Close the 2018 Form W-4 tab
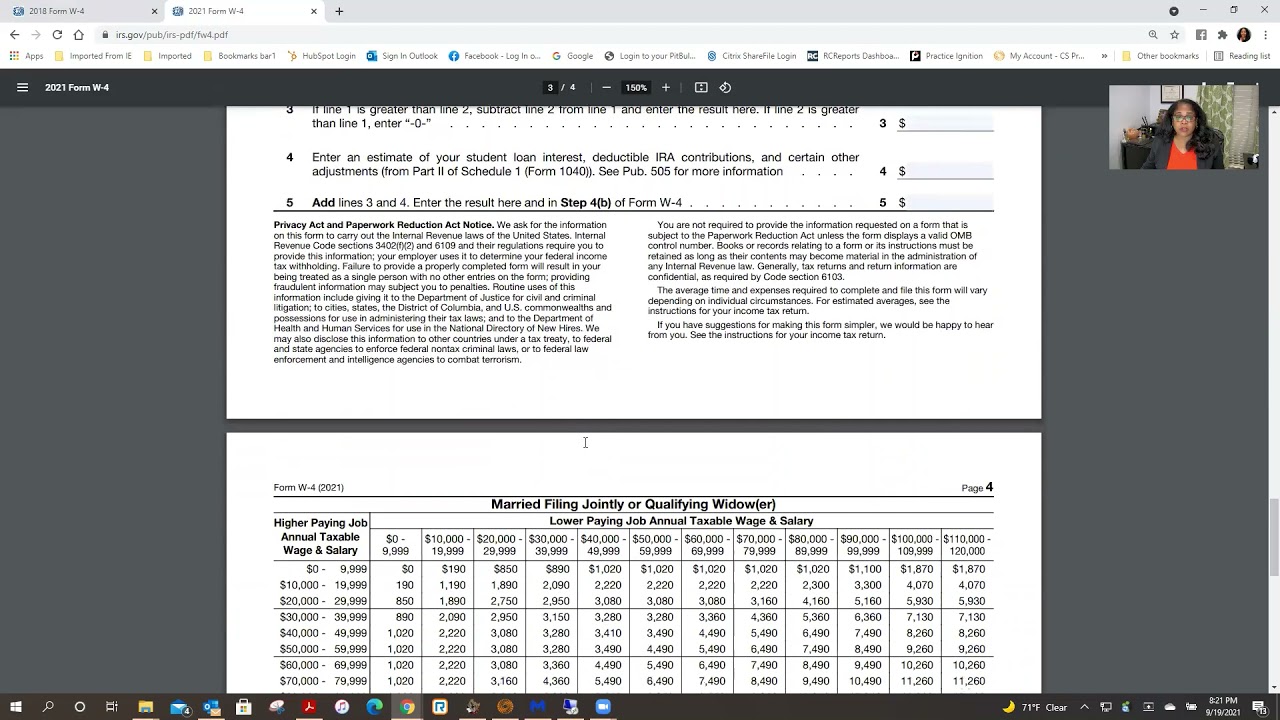The image size is (1280, 720). pos(154,11)
